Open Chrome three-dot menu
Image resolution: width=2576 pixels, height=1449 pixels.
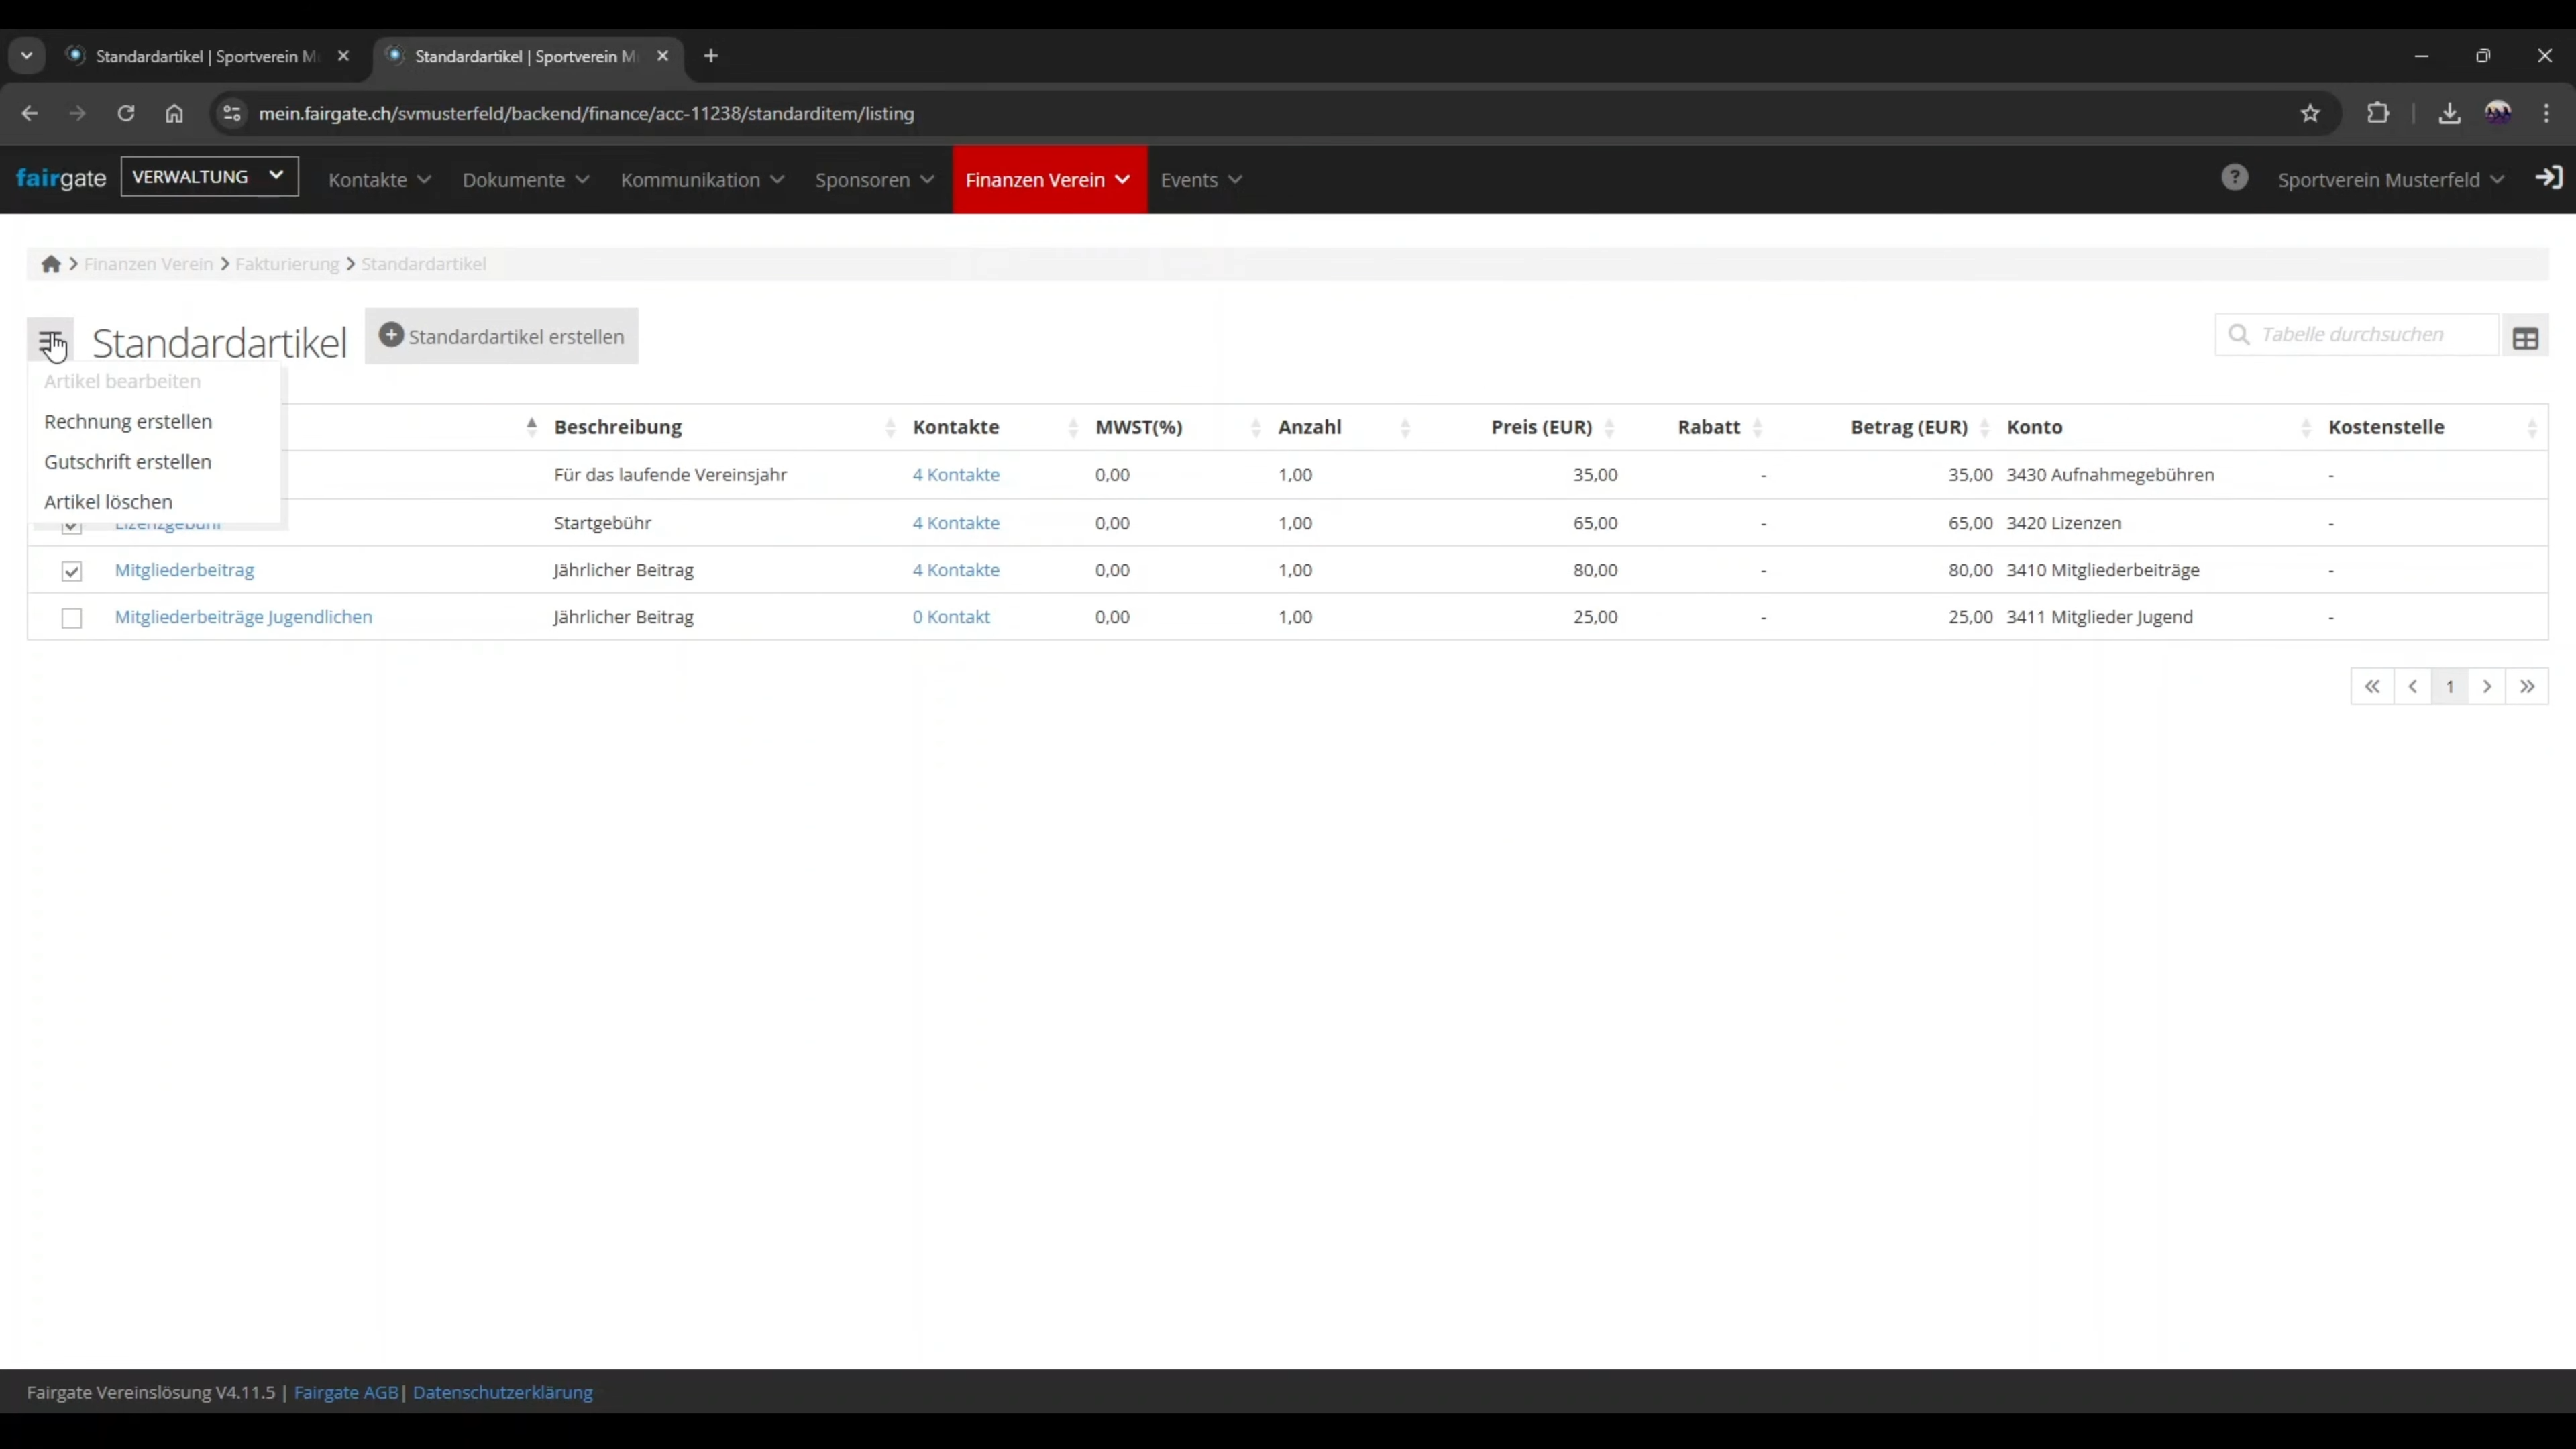(2546, 113)
